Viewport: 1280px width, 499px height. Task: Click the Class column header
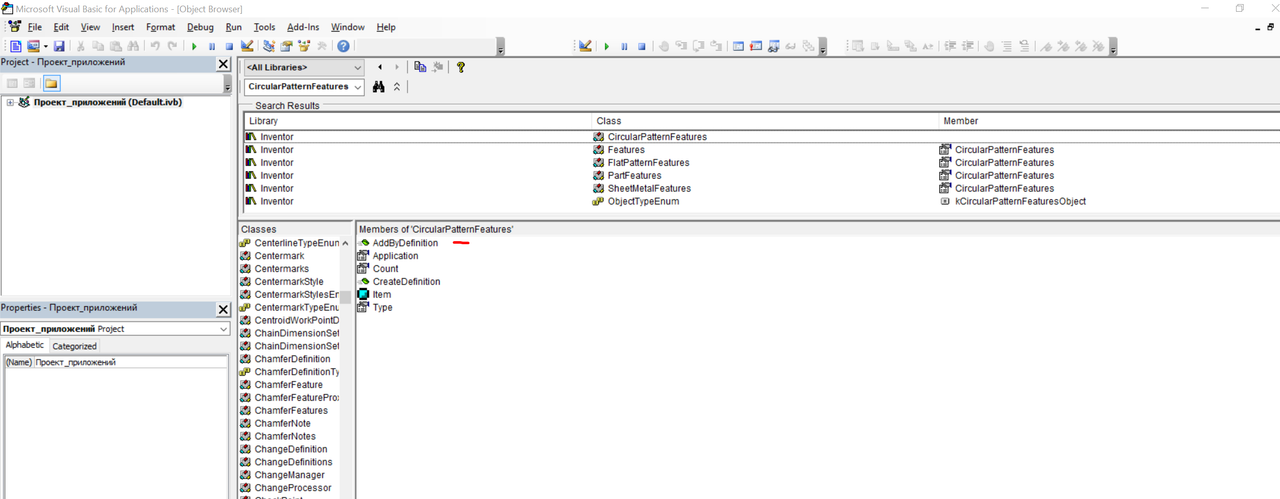tap(765, 121)
